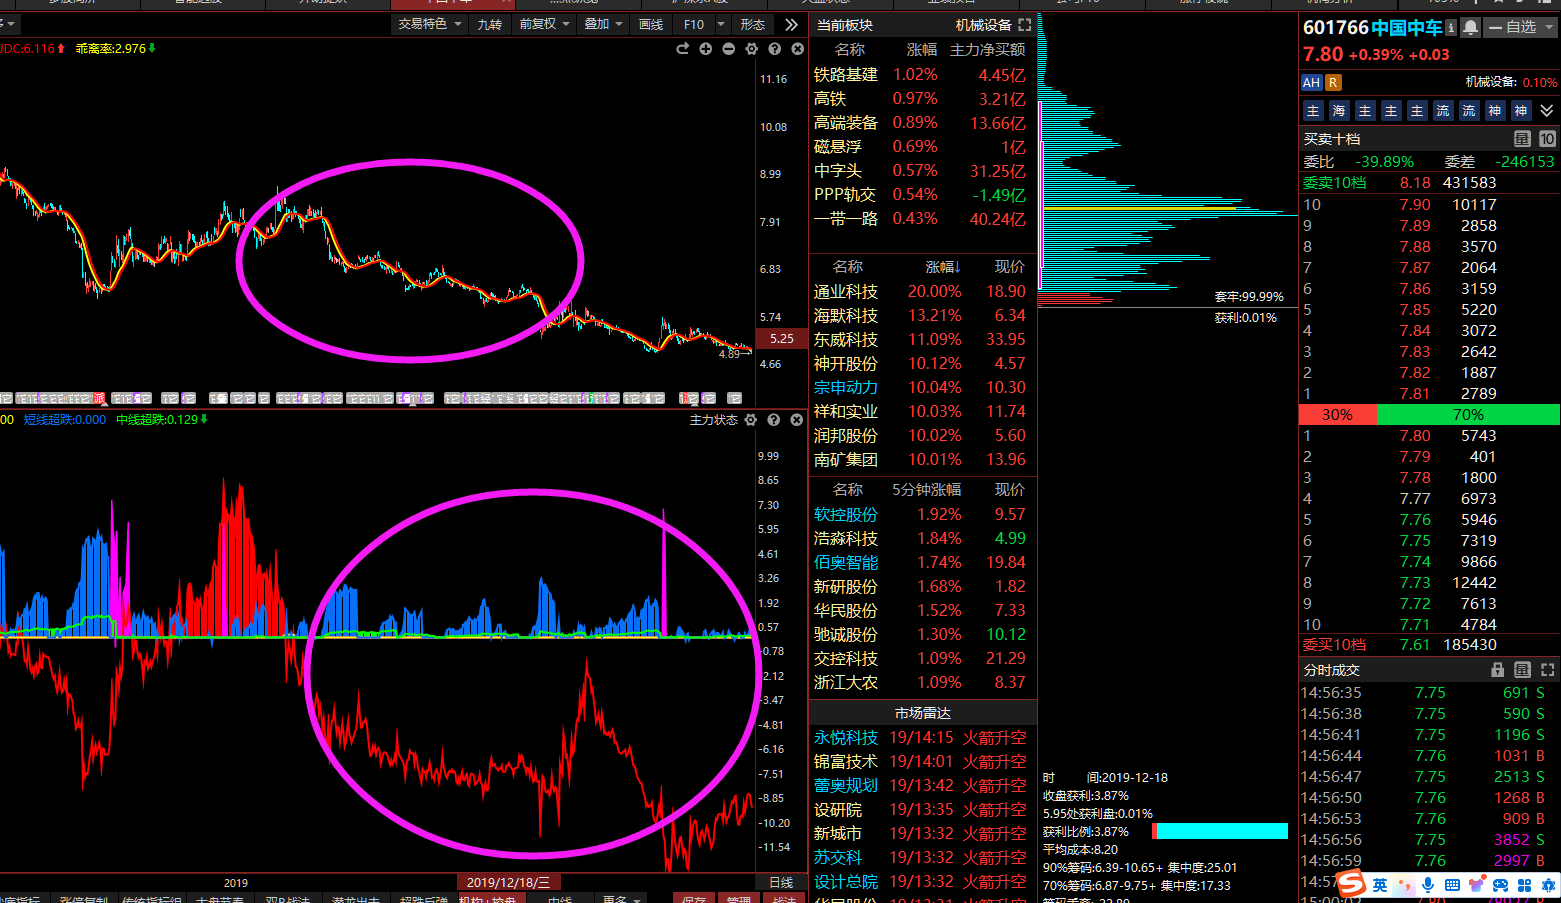Maximize the 当前板块 panel with fullscreen icon
The width and height of the screenshot is (1561, 903).
pyautogui.click(x=1024, y=25)
